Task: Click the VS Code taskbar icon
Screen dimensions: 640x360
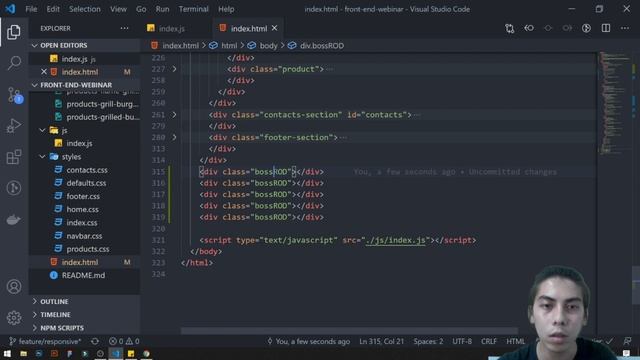Action: pyautogui.click(x=116, y=353)
